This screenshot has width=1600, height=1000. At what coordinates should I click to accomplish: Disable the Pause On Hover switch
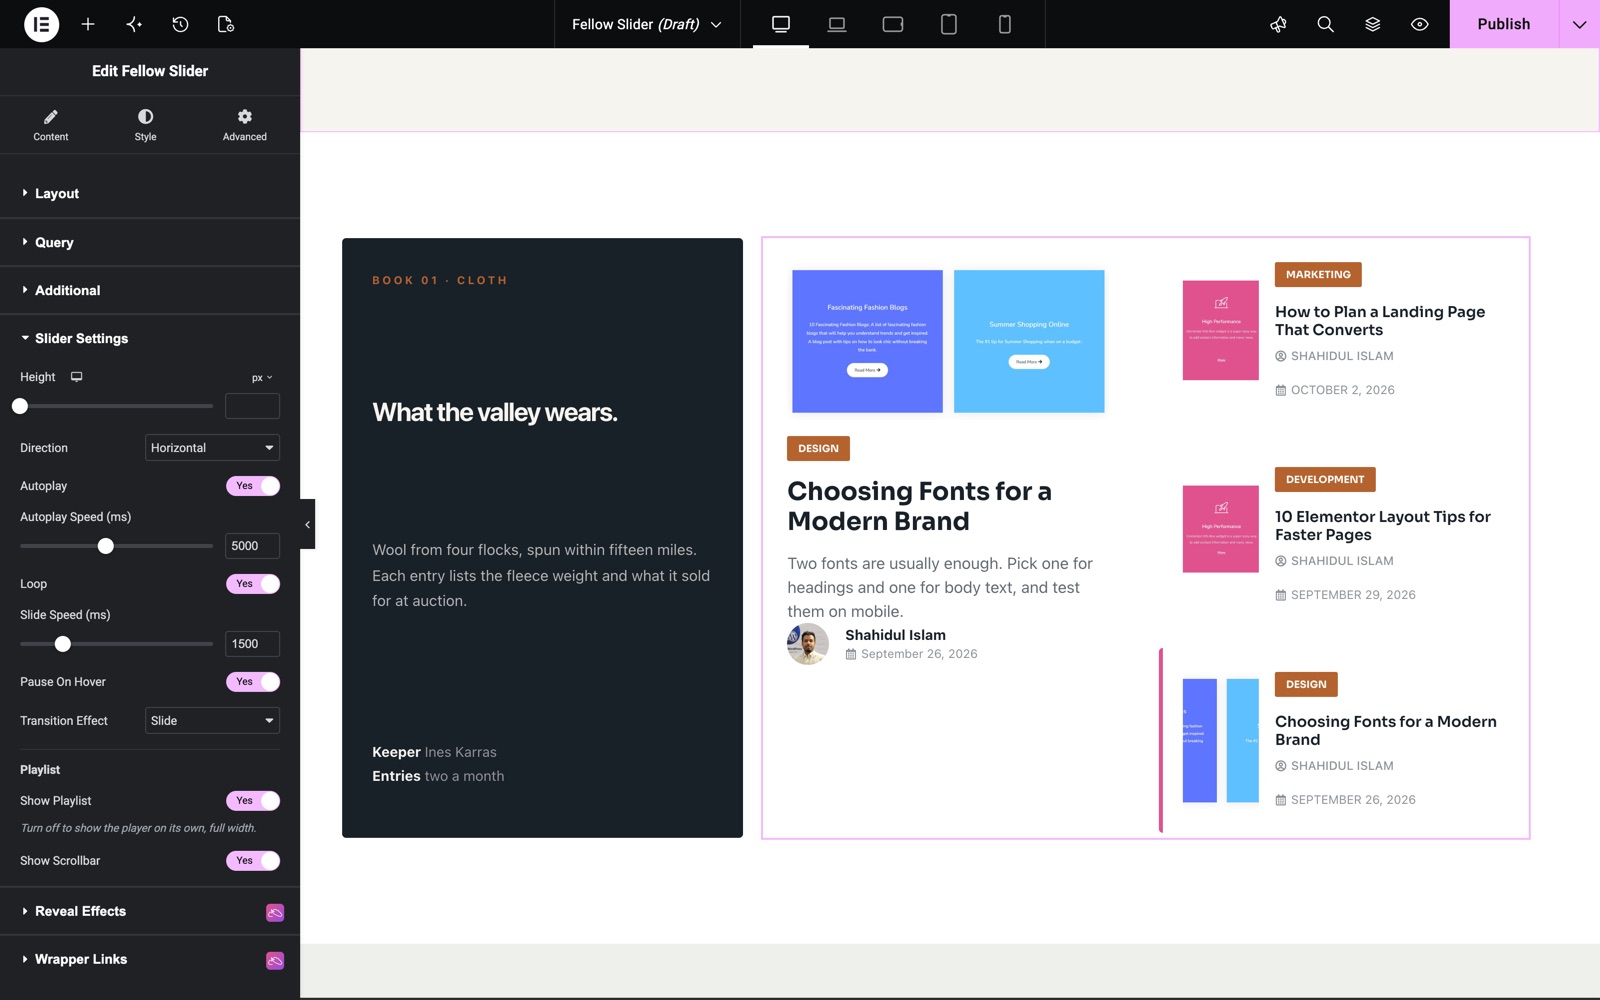[253, 682]
